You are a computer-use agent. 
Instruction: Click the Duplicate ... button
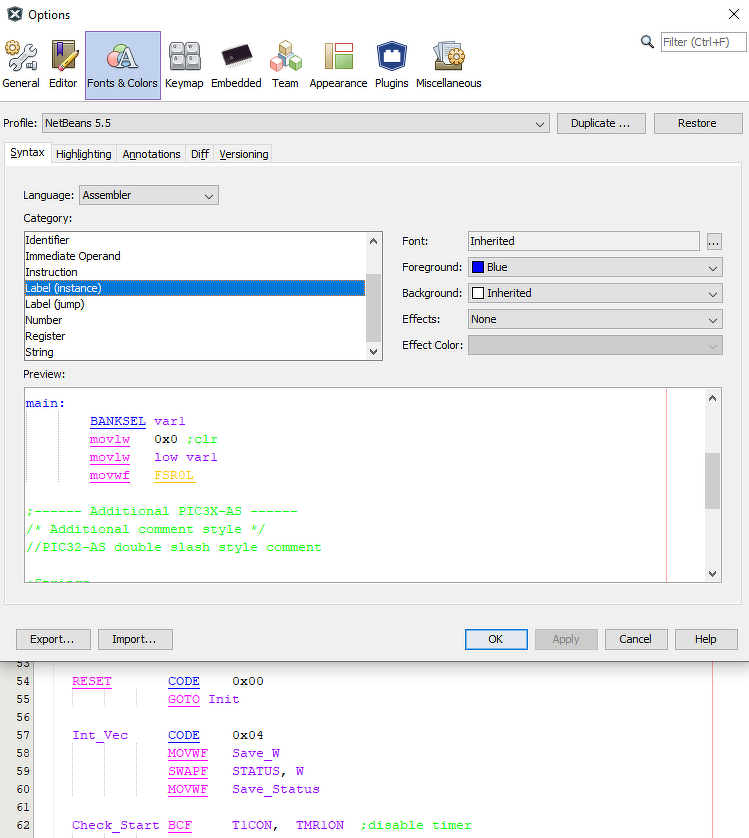tap(601, 123)
